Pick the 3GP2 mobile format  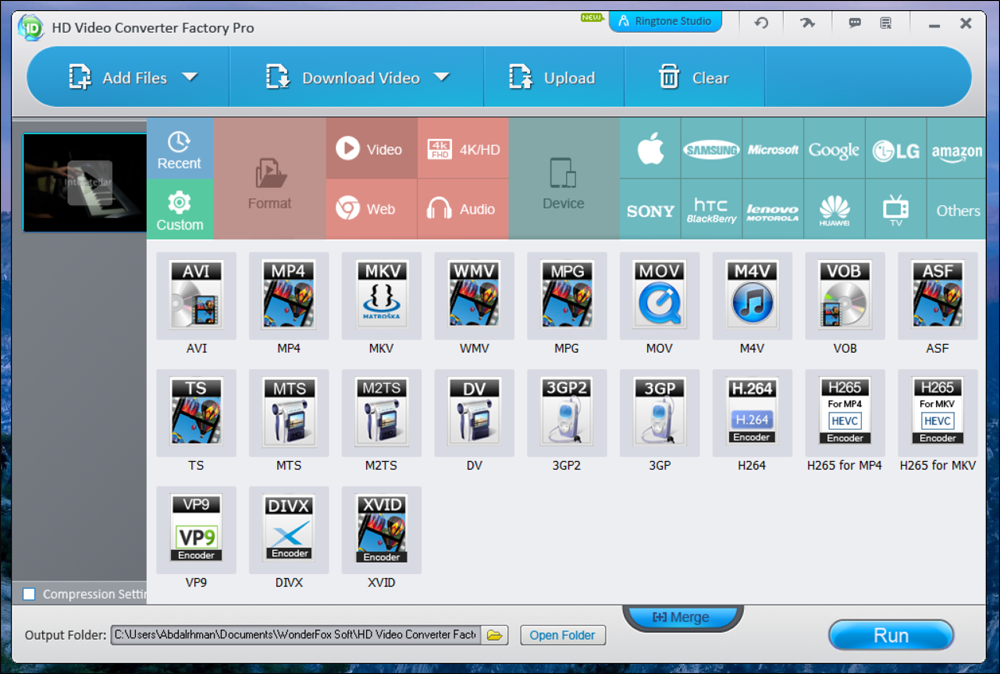pyautogui.click(x=567, y=413)
